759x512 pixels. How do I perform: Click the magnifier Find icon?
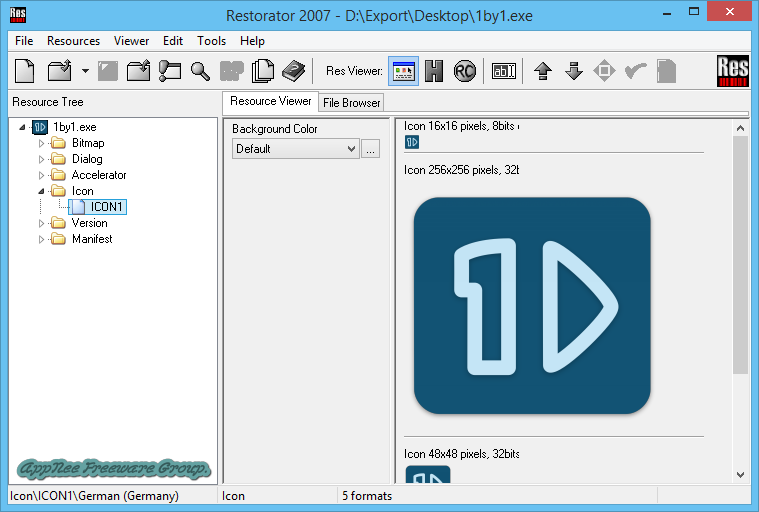(200, 71)
